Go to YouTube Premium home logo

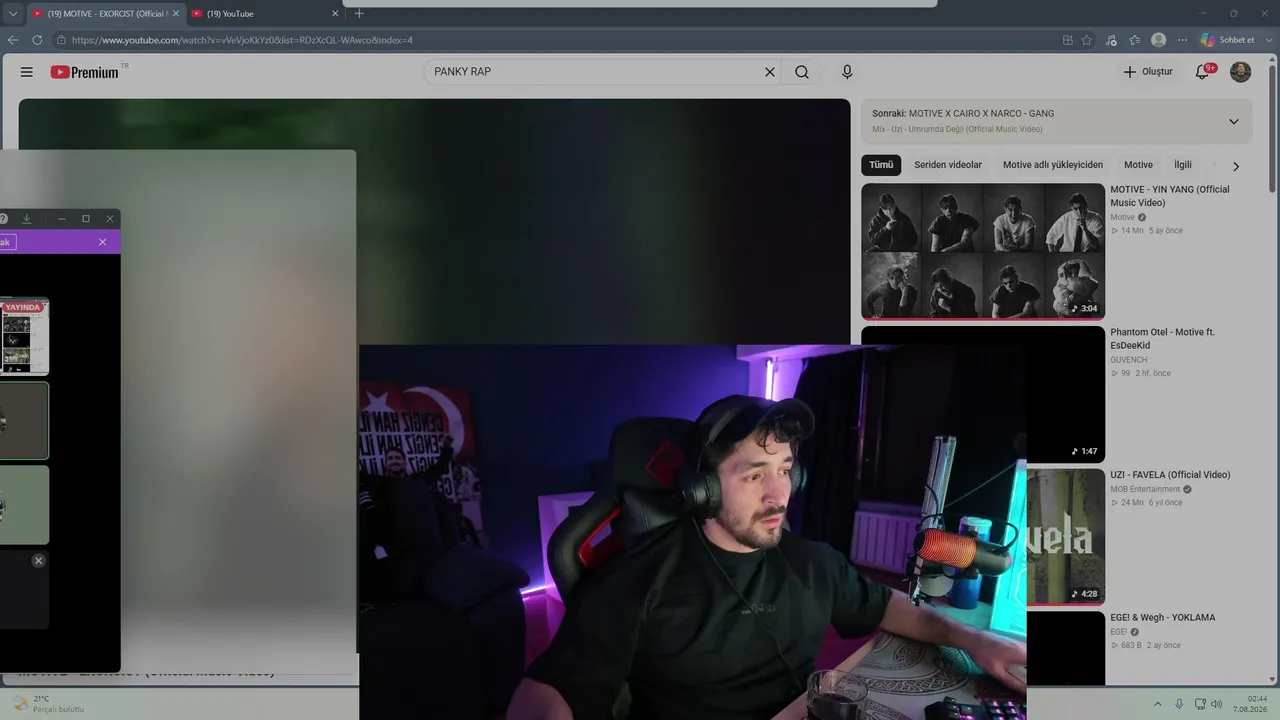pyautogui.click(x=85, y=72)
